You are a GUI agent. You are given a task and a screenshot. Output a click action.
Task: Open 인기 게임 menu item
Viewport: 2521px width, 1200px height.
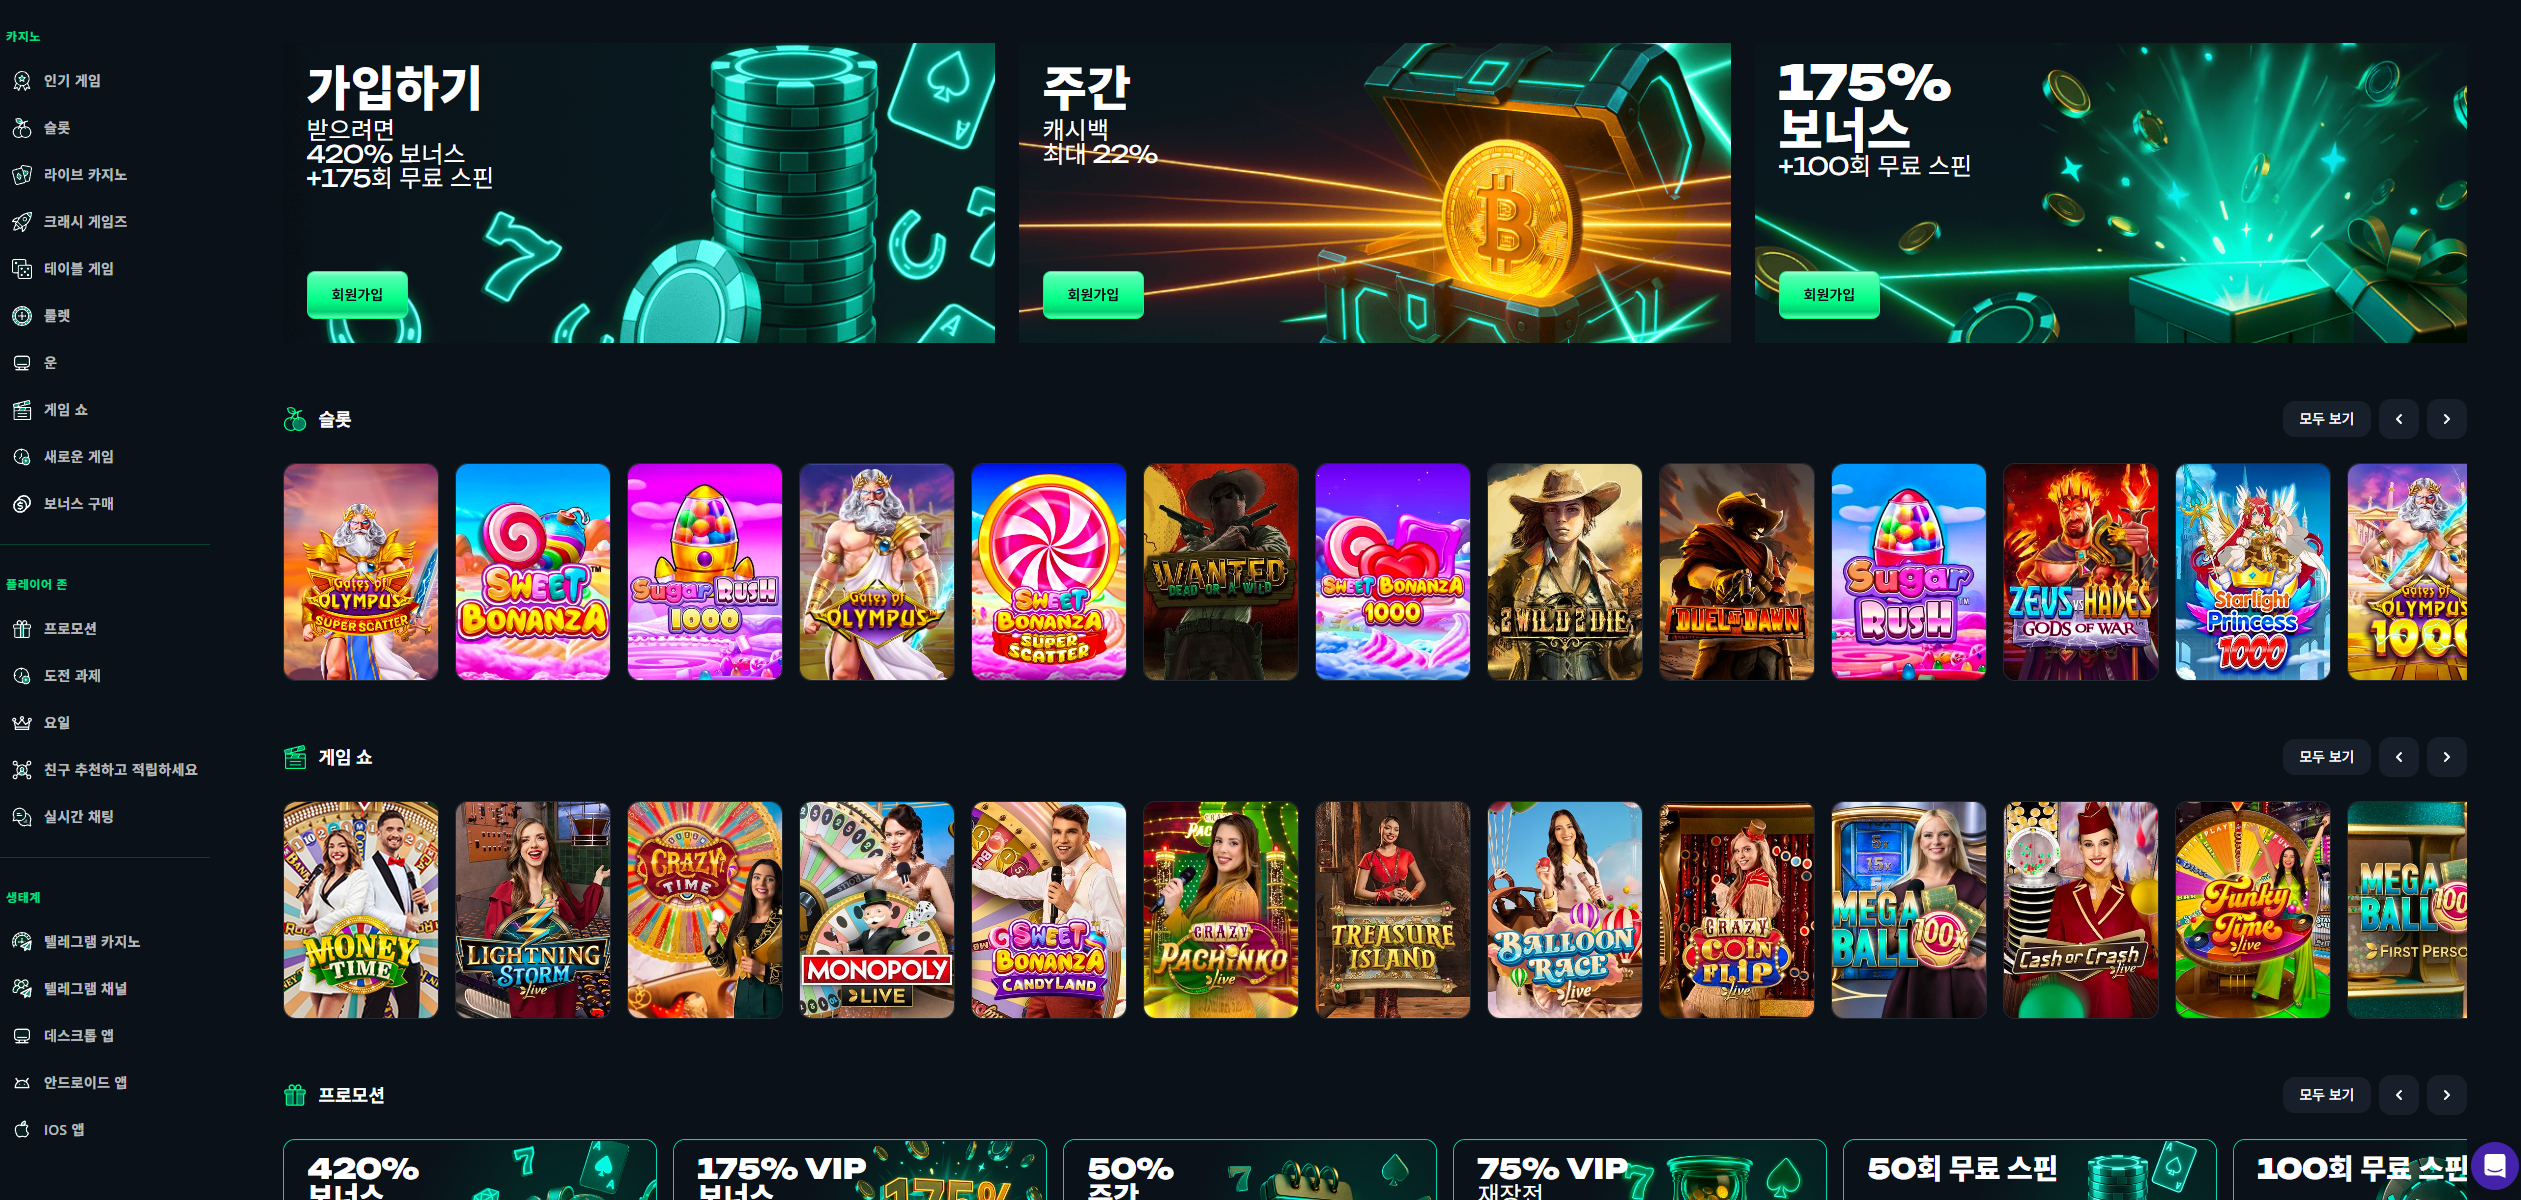[72, 81]
